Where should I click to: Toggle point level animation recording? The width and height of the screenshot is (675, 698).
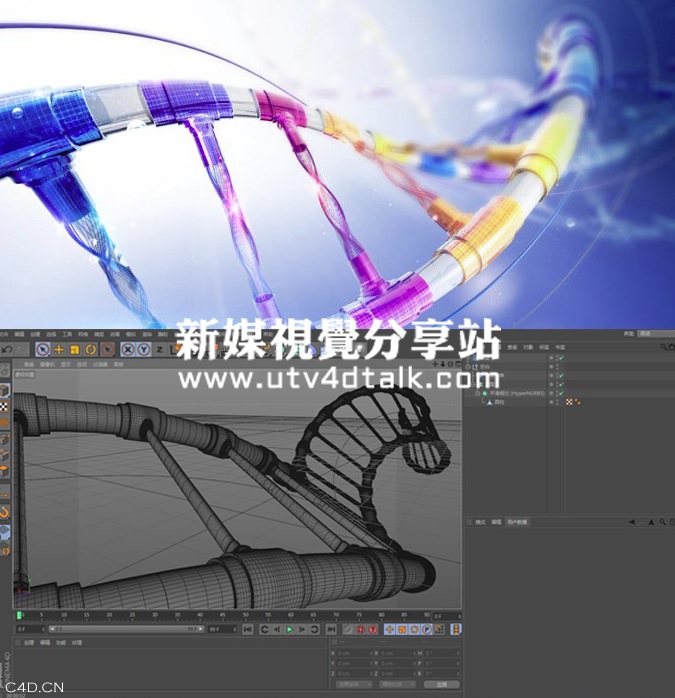click(439, 629)
